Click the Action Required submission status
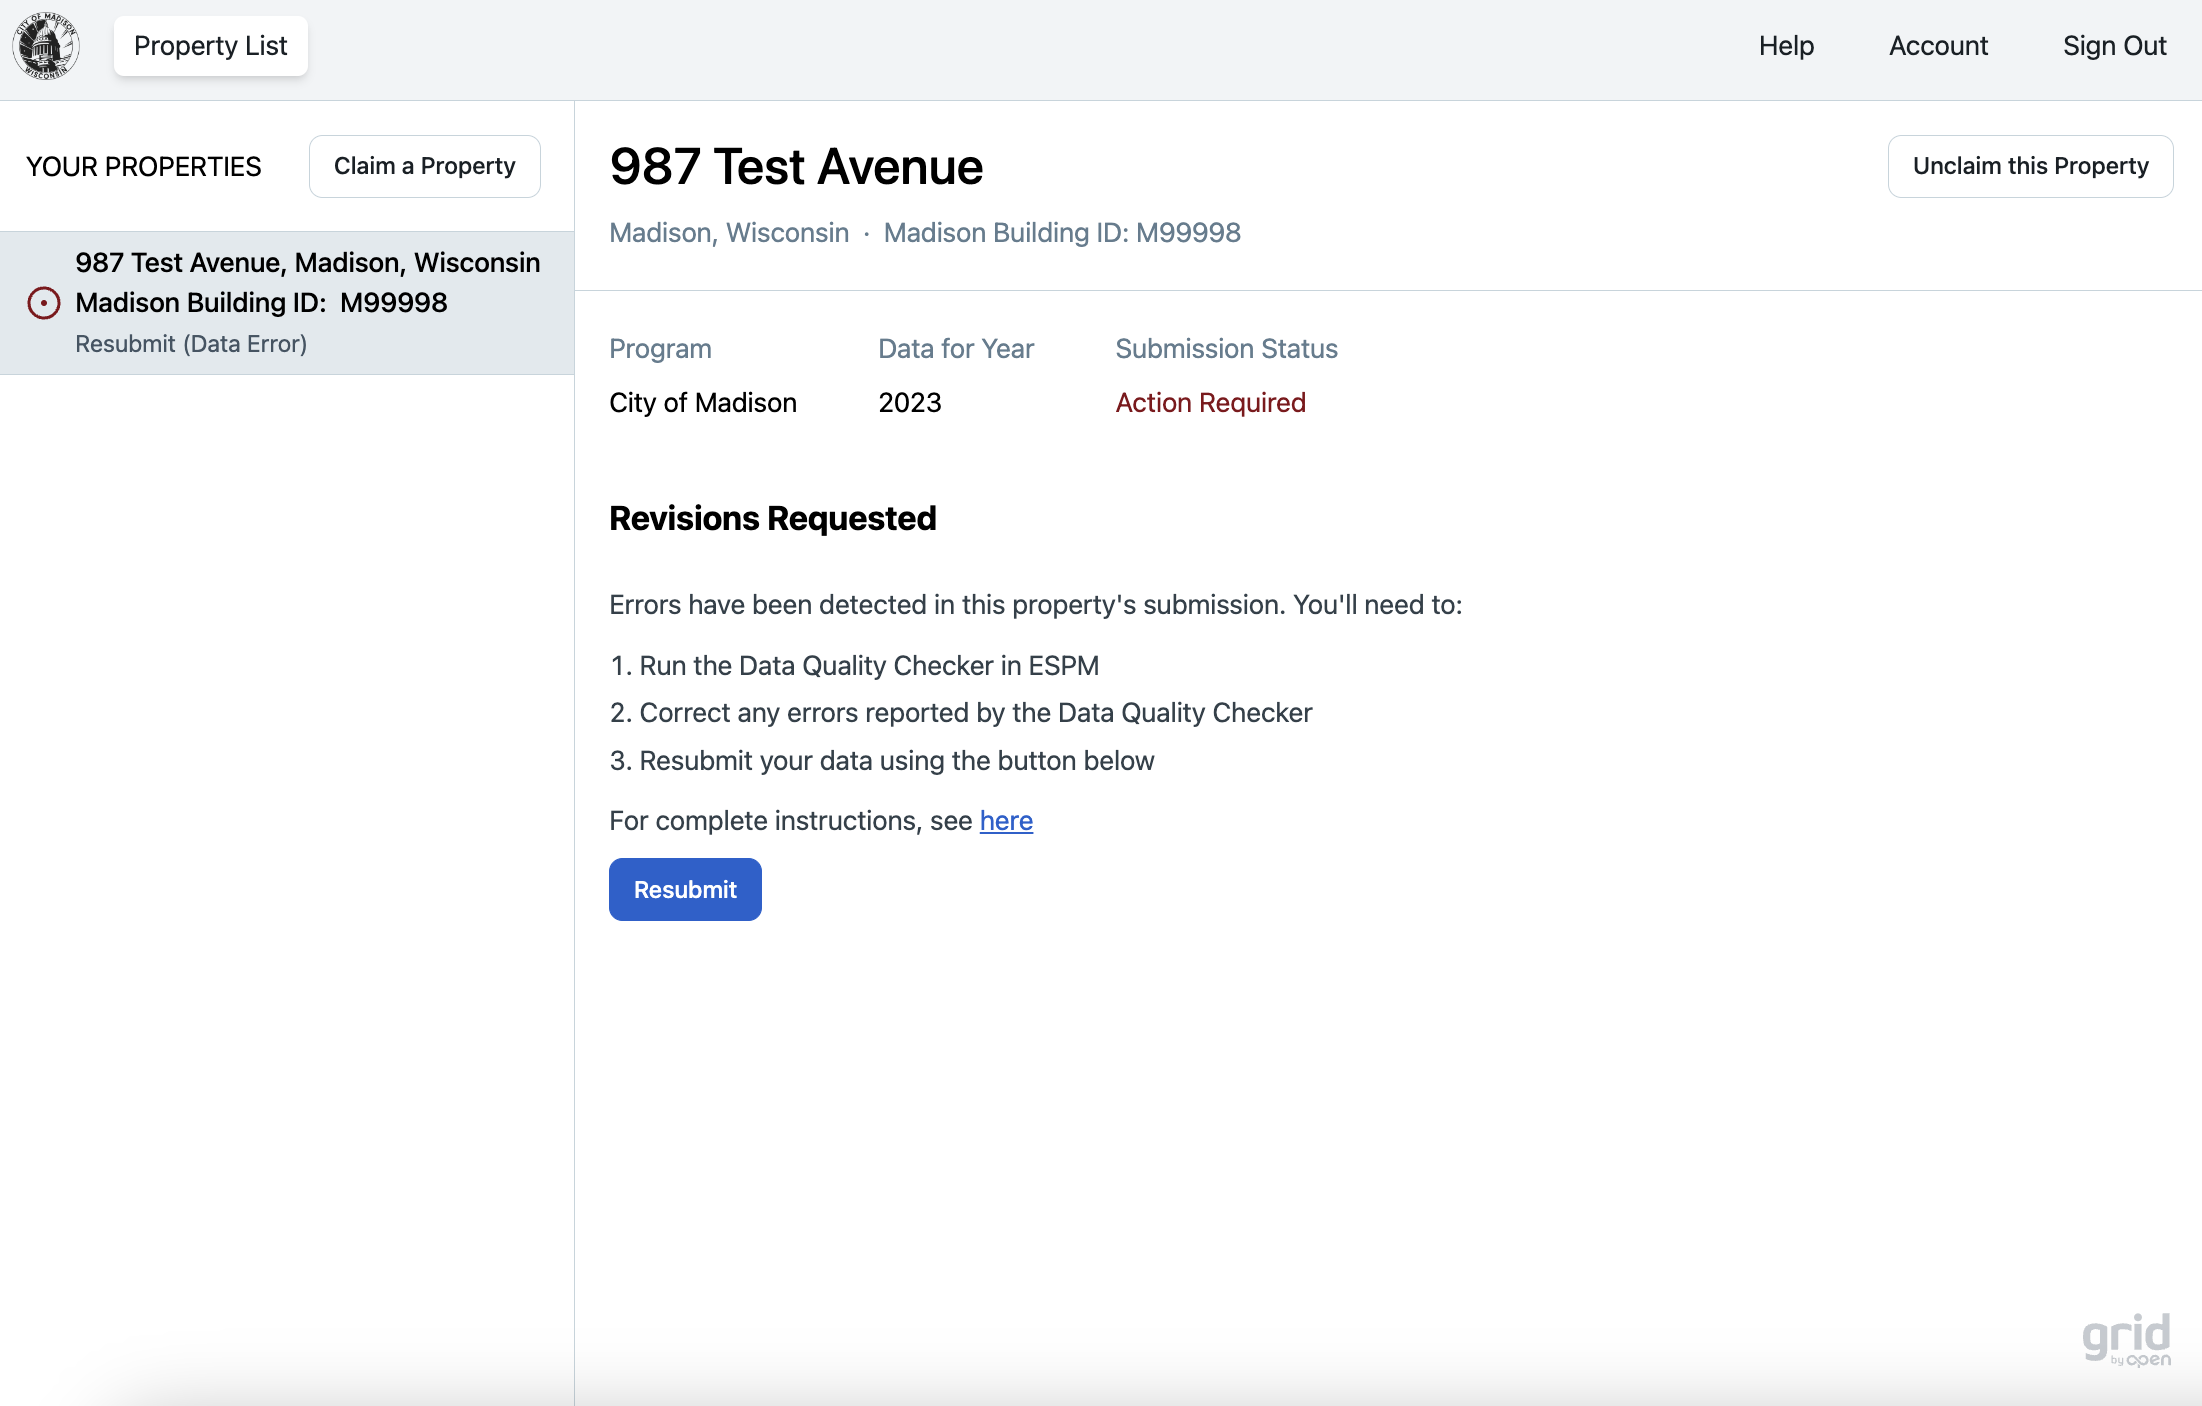The image size is (2202, 1406). click(1210, 403)
